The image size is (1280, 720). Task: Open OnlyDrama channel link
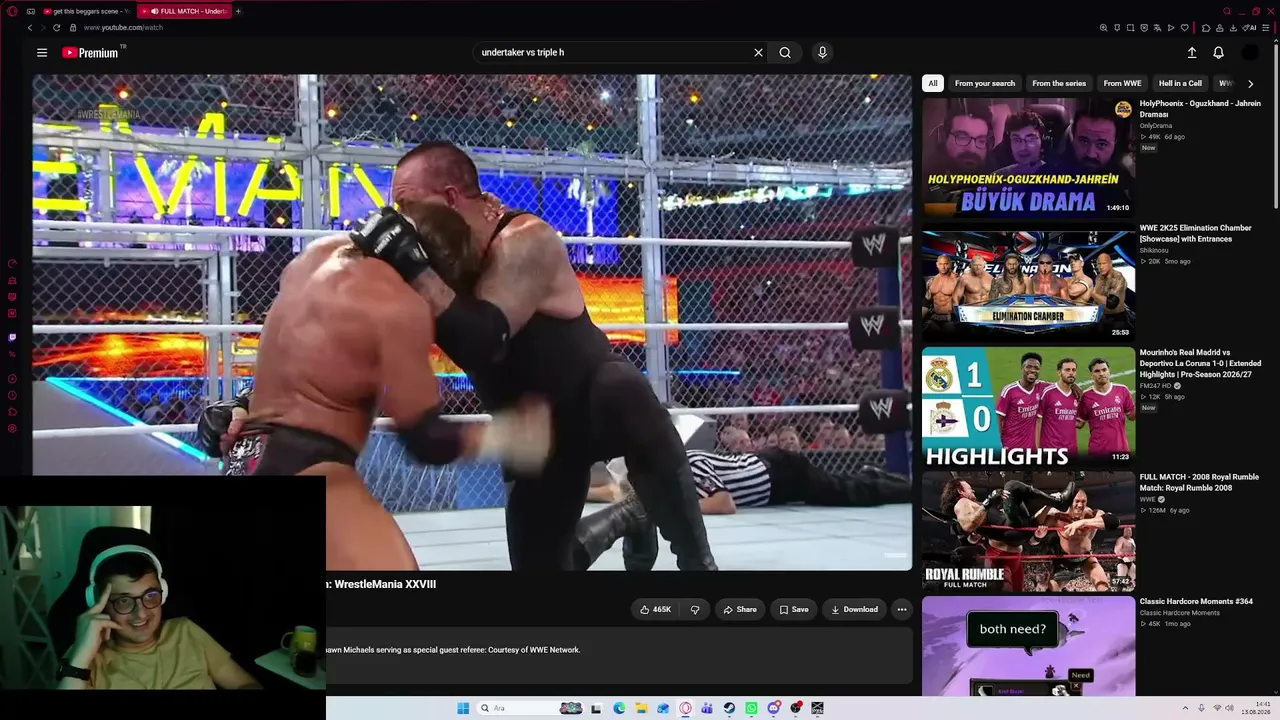point(1156,126)
